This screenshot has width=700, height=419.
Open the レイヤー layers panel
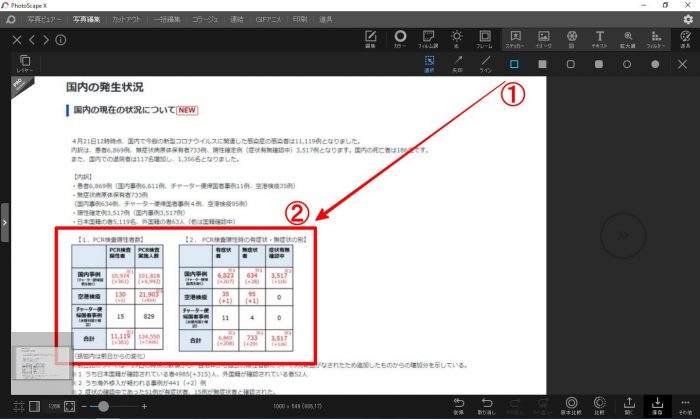pyautogui.click(x=25, y=63)
